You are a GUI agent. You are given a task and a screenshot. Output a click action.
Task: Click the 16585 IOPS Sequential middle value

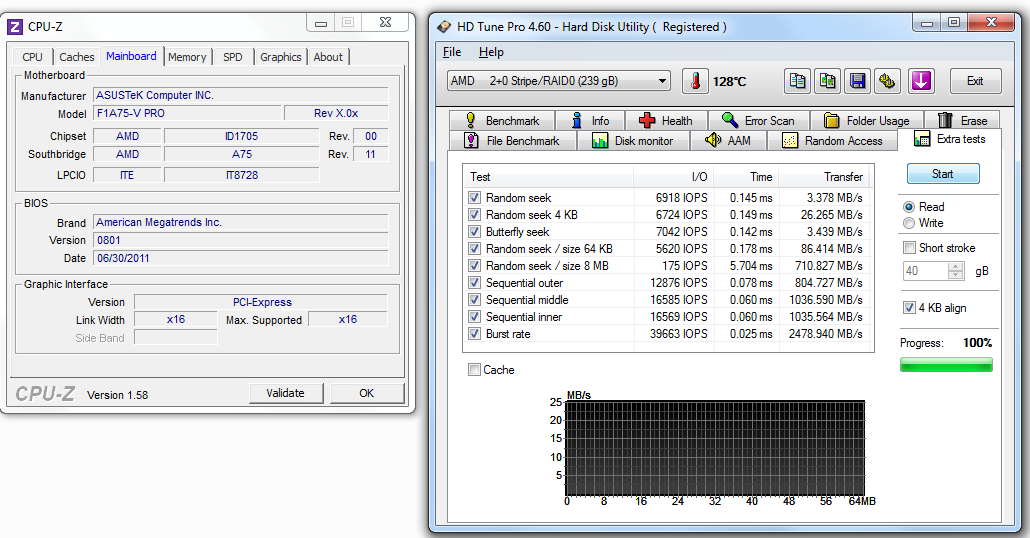click(679, 300)
